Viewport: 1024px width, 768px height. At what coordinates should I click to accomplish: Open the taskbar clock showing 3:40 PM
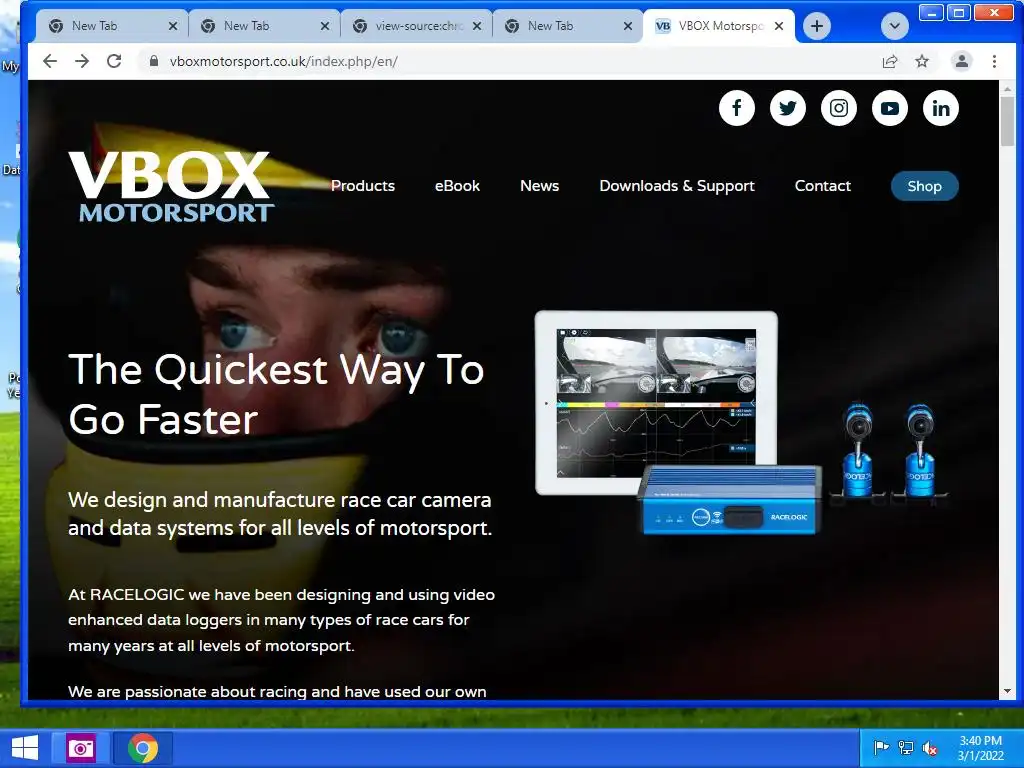click(x=980, y=748)
